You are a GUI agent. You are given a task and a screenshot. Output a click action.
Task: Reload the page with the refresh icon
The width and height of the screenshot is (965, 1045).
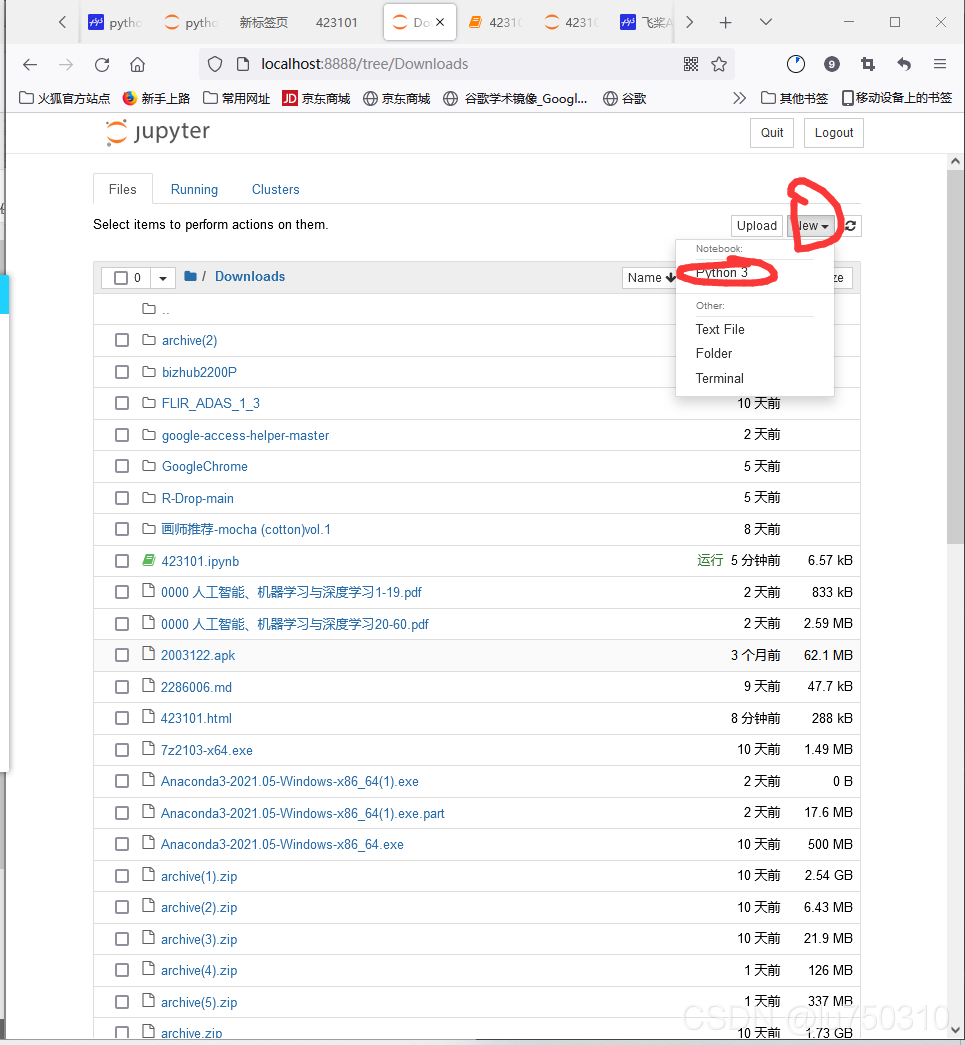102,65
